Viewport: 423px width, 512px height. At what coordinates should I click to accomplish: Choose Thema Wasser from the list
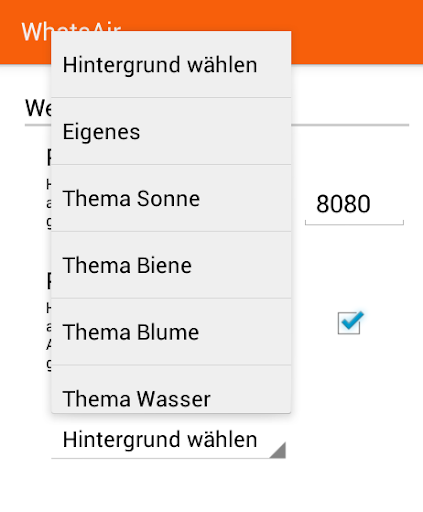(x=171, y=389)
